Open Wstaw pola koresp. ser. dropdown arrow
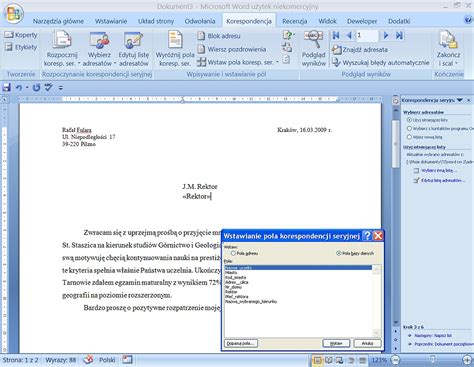This screenshot has height=367, width=474. click(x=277, y=62)
